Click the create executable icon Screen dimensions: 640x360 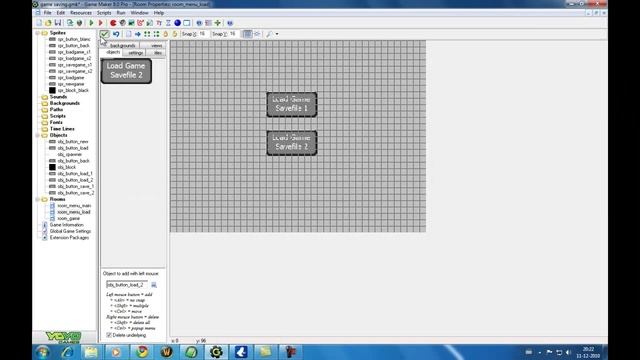tap(70, 23)
